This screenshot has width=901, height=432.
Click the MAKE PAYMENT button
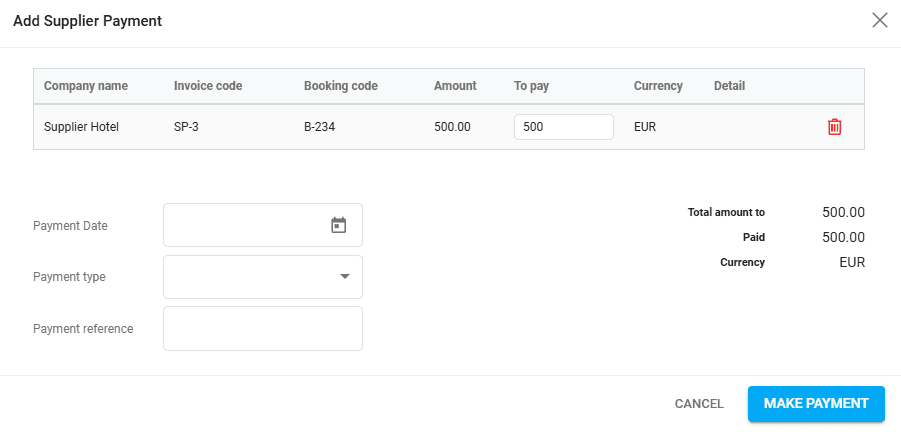coord(816,404)
